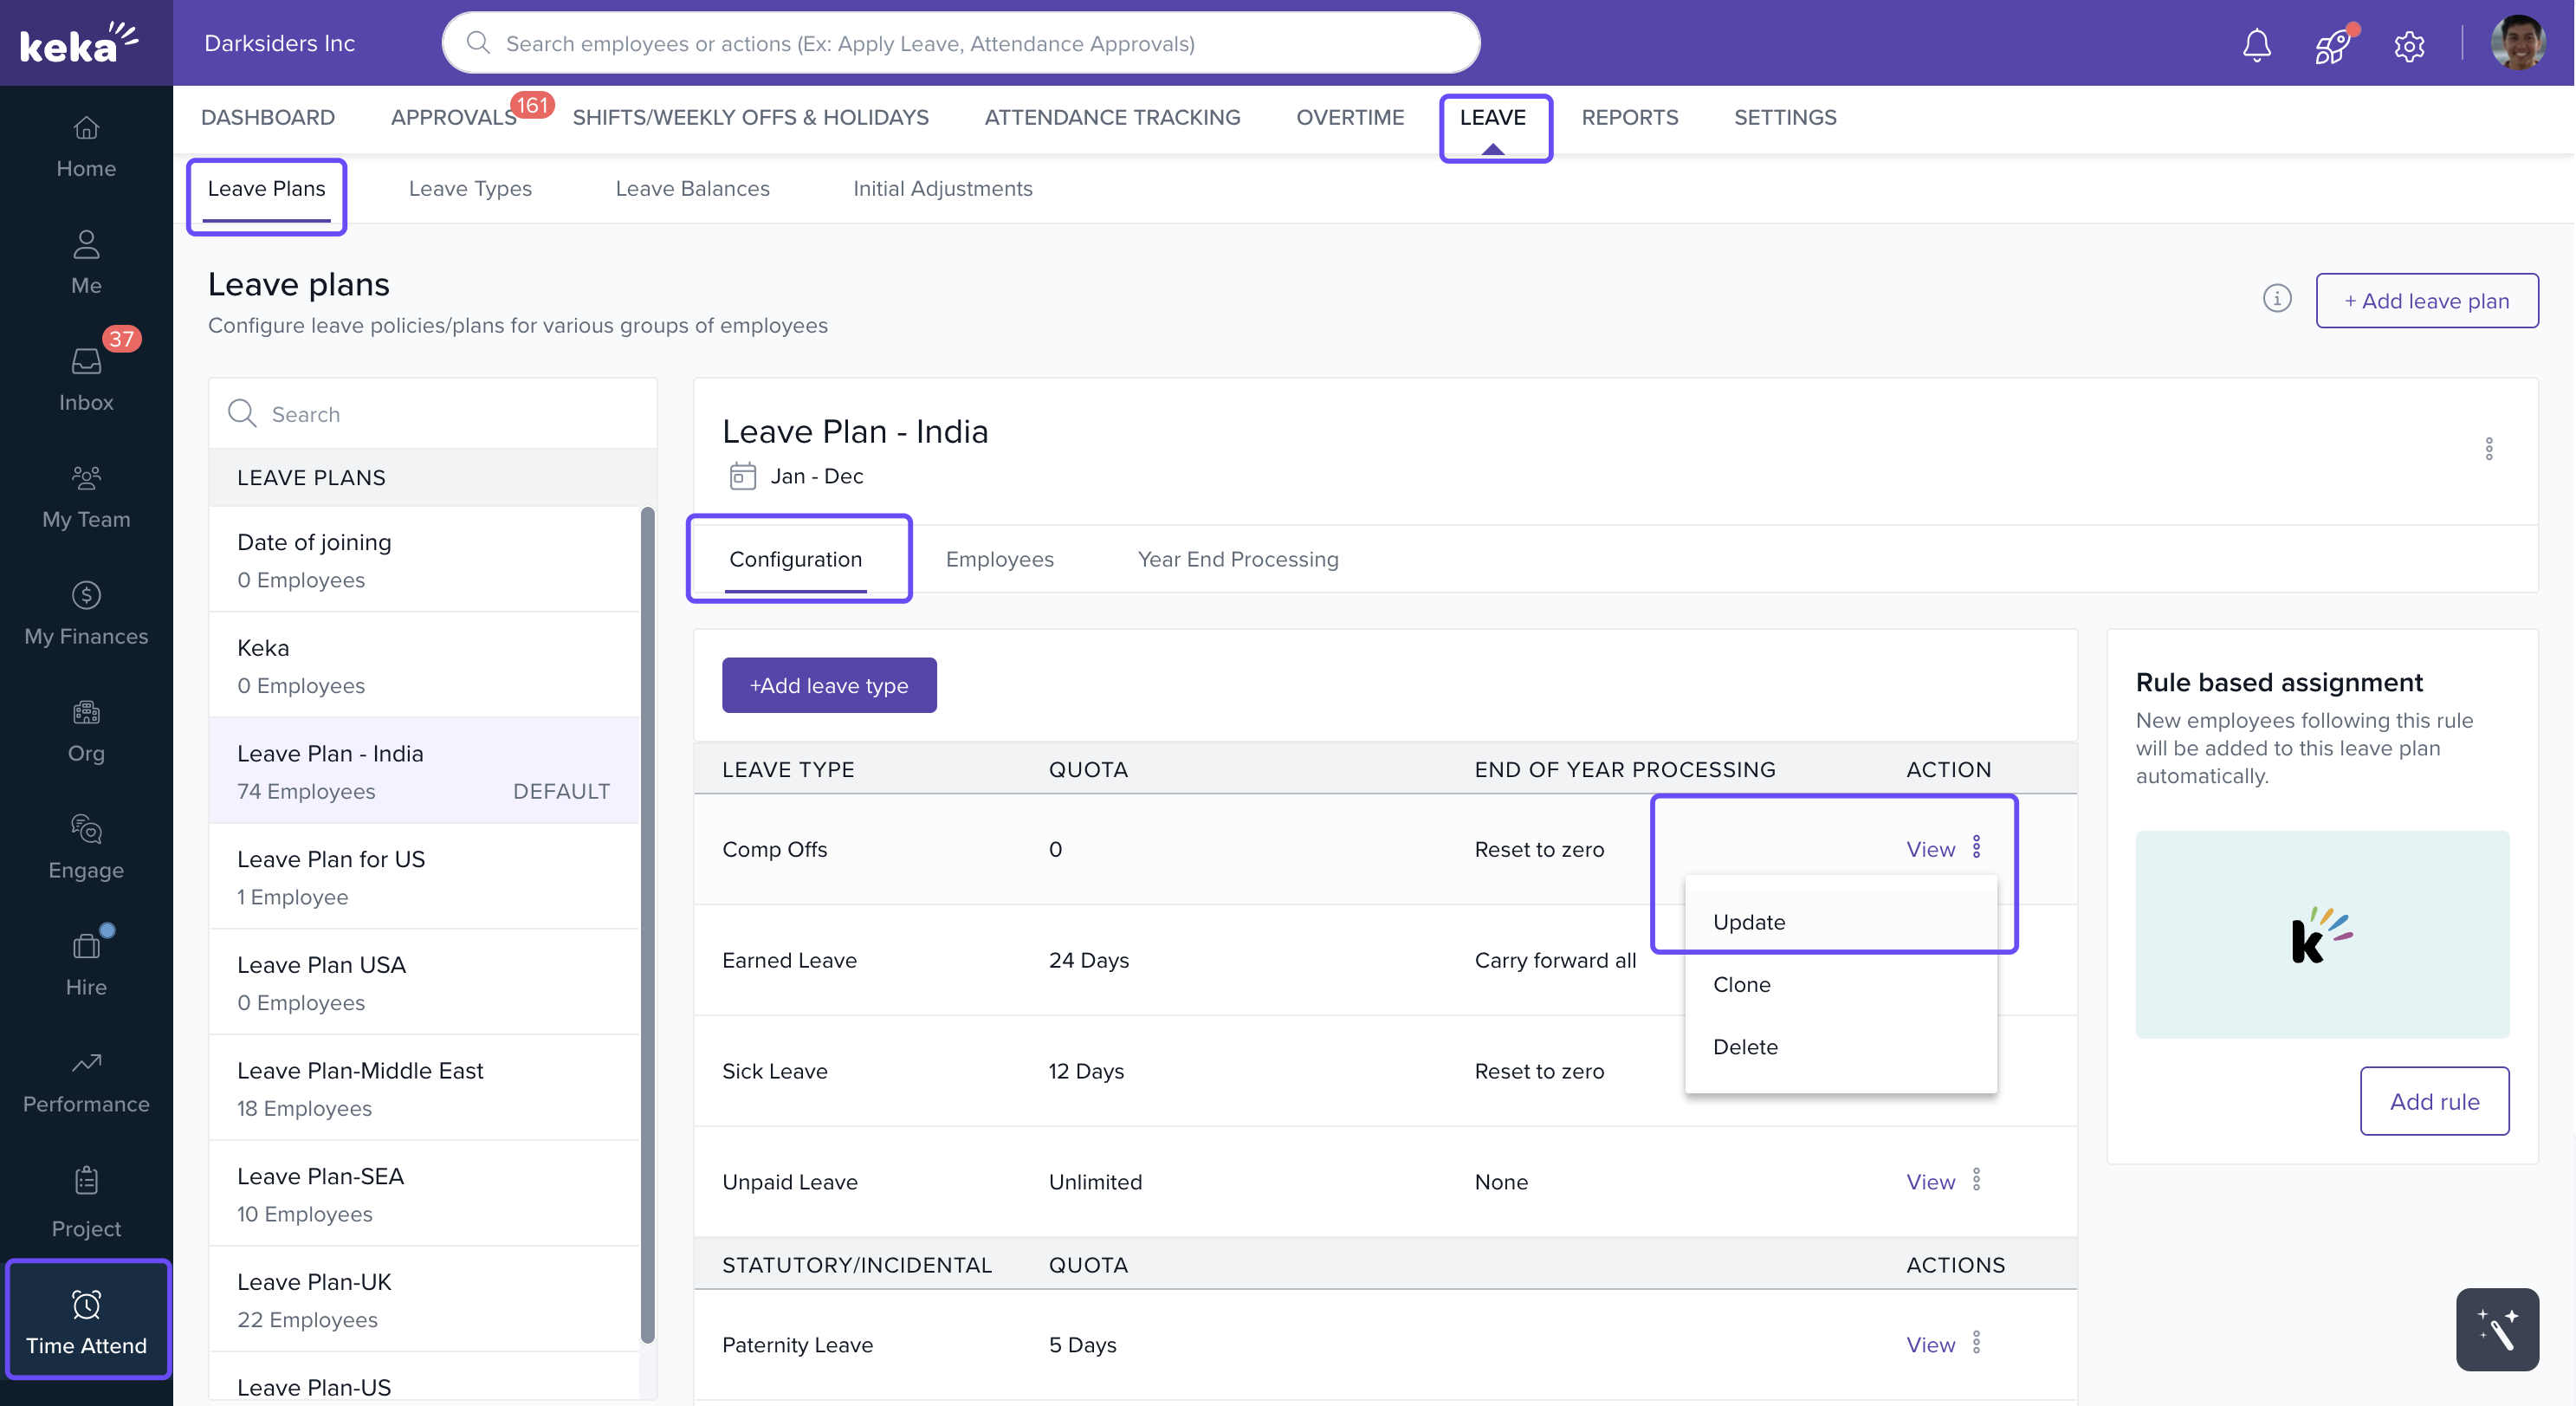Choose Update from the context menu
2576x1406 pixels.
[x=1748, y=922]
